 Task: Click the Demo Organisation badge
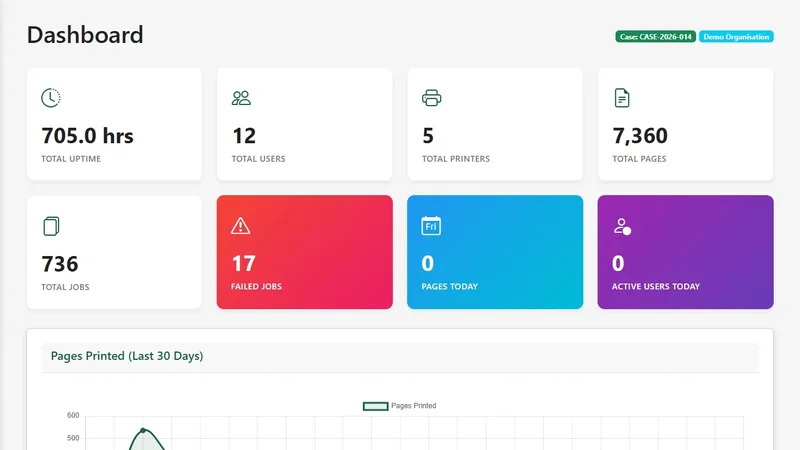[x=736, y=37]
